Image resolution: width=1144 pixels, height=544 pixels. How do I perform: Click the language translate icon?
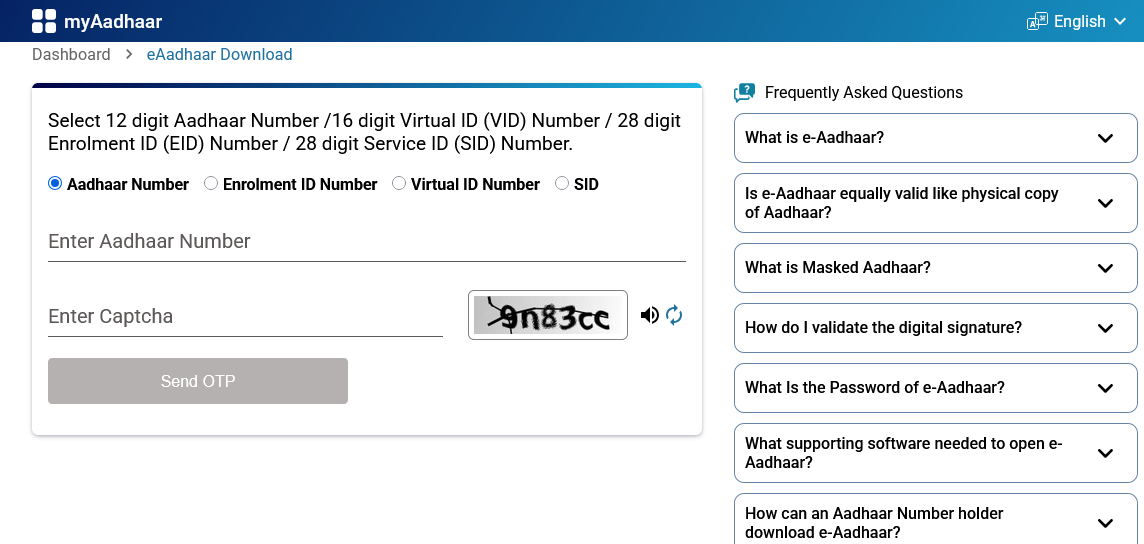coord(1037,21)
